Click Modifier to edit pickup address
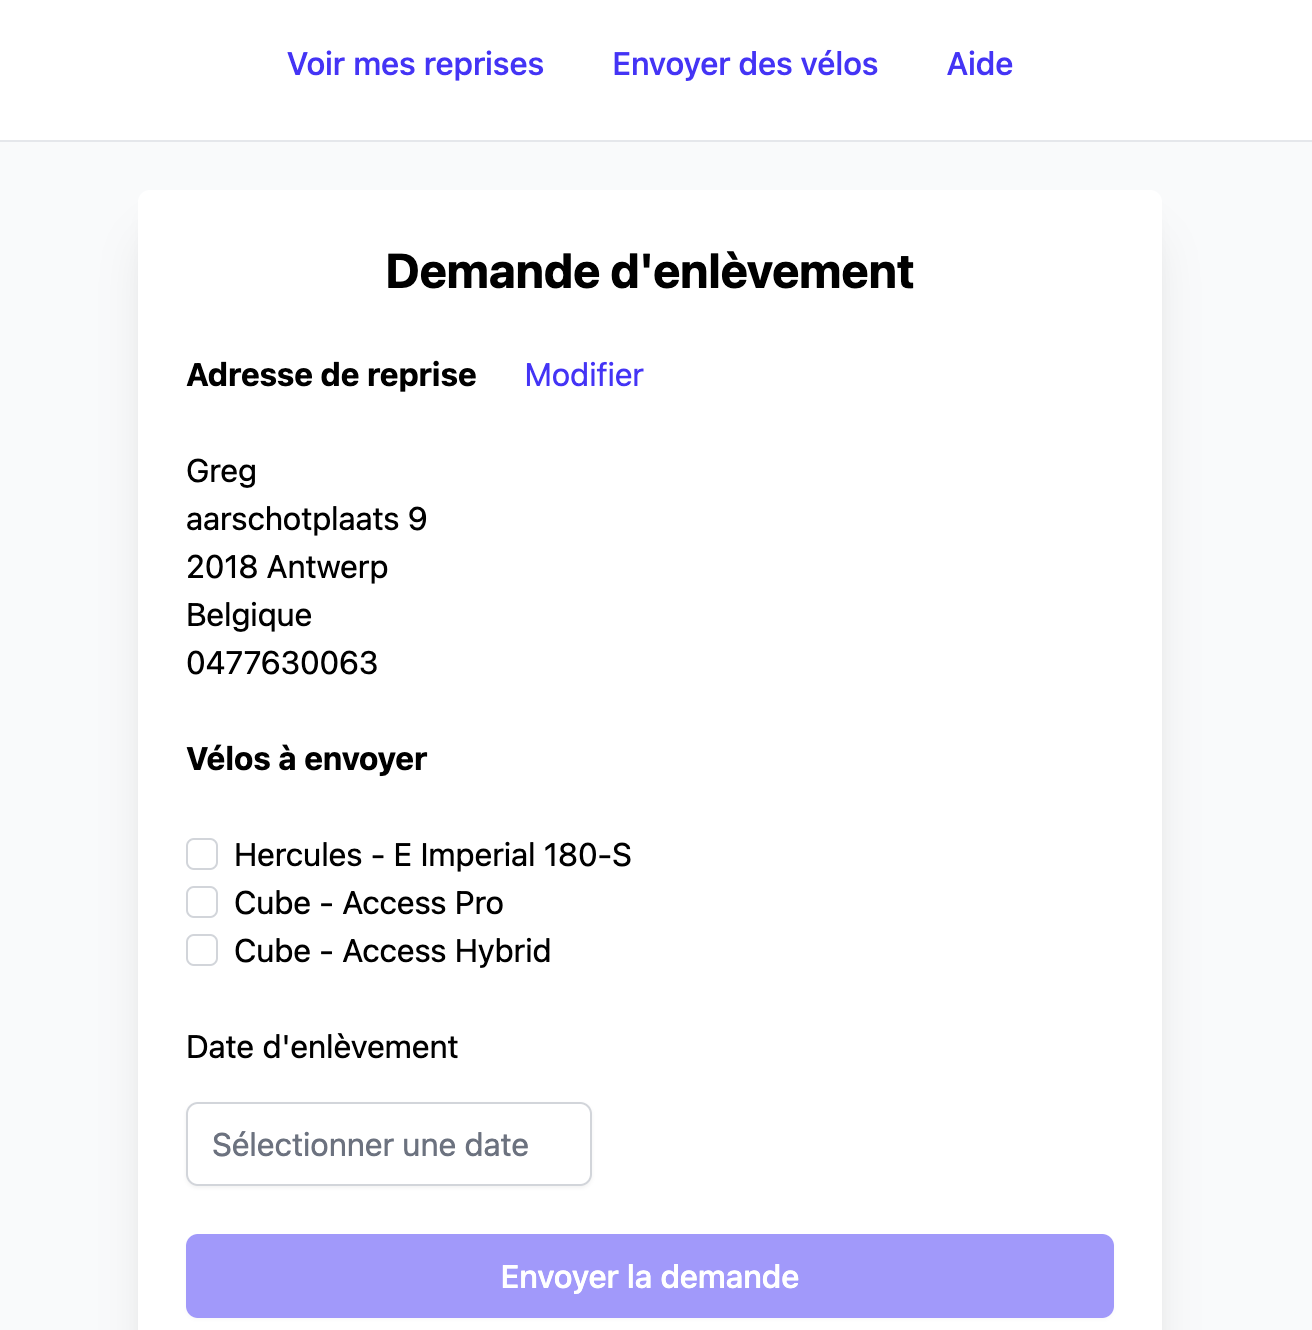 click(x=584, y=375)
